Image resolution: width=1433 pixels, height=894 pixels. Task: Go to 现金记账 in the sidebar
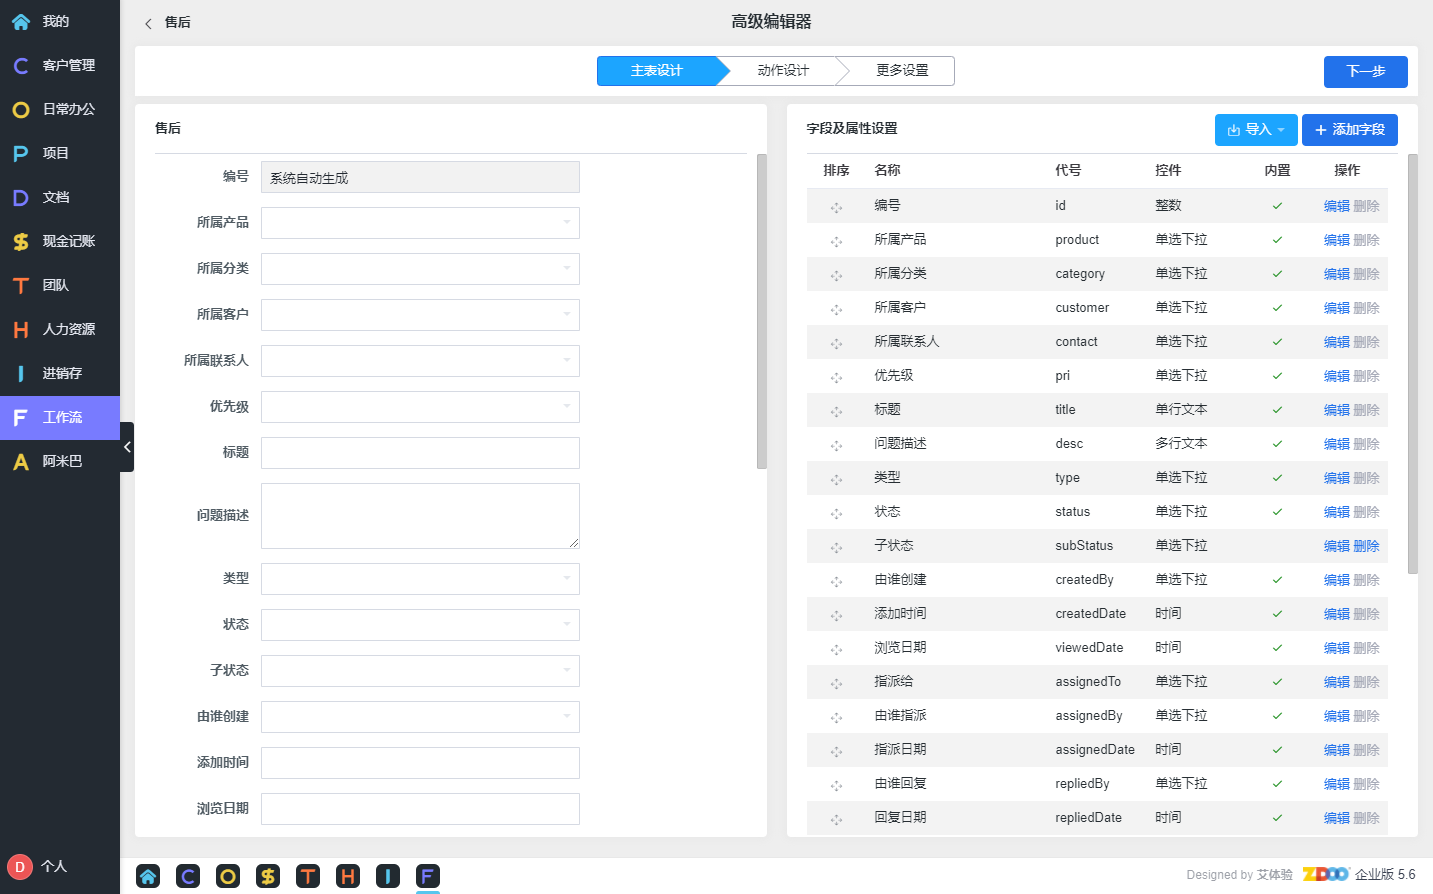(x=60, y=241)
